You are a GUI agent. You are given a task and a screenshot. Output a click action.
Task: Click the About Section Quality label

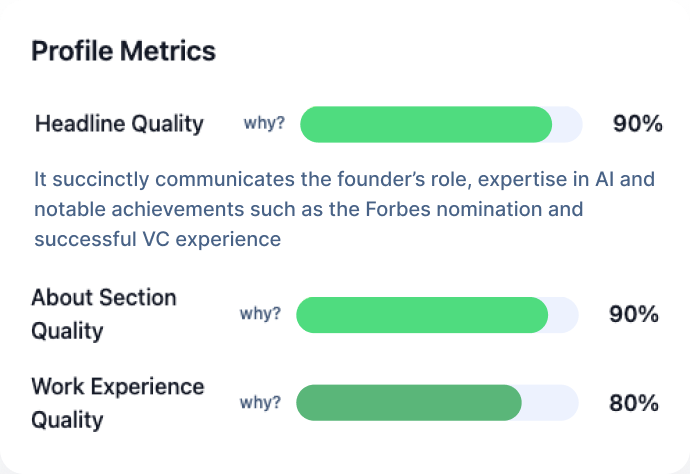tap(103, 314)
